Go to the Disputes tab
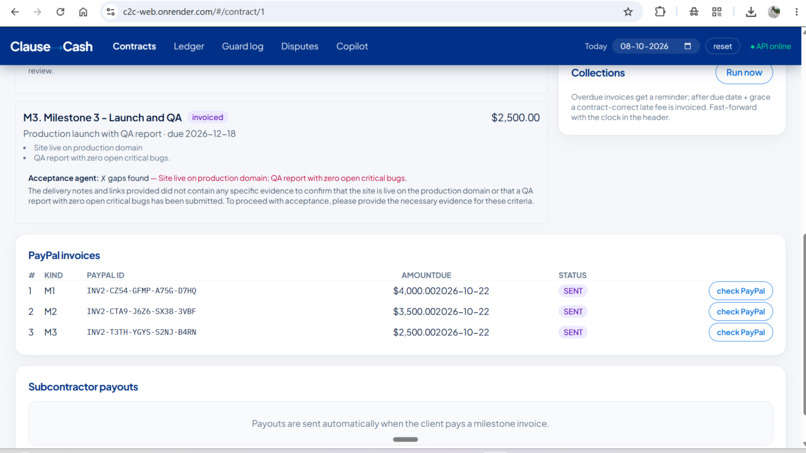Image resolution: width=806 pixels, height=453 pixels. [x=300, y=46]
